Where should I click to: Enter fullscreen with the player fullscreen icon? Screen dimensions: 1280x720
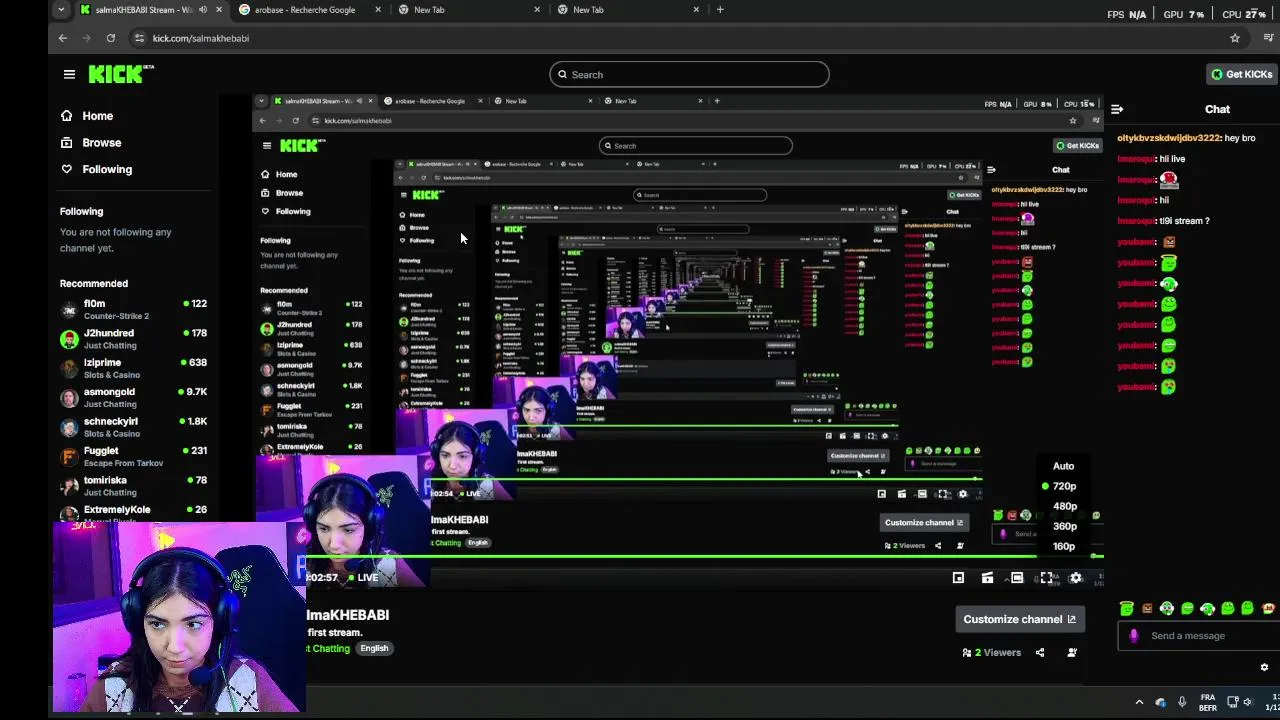click(1046, 578)
